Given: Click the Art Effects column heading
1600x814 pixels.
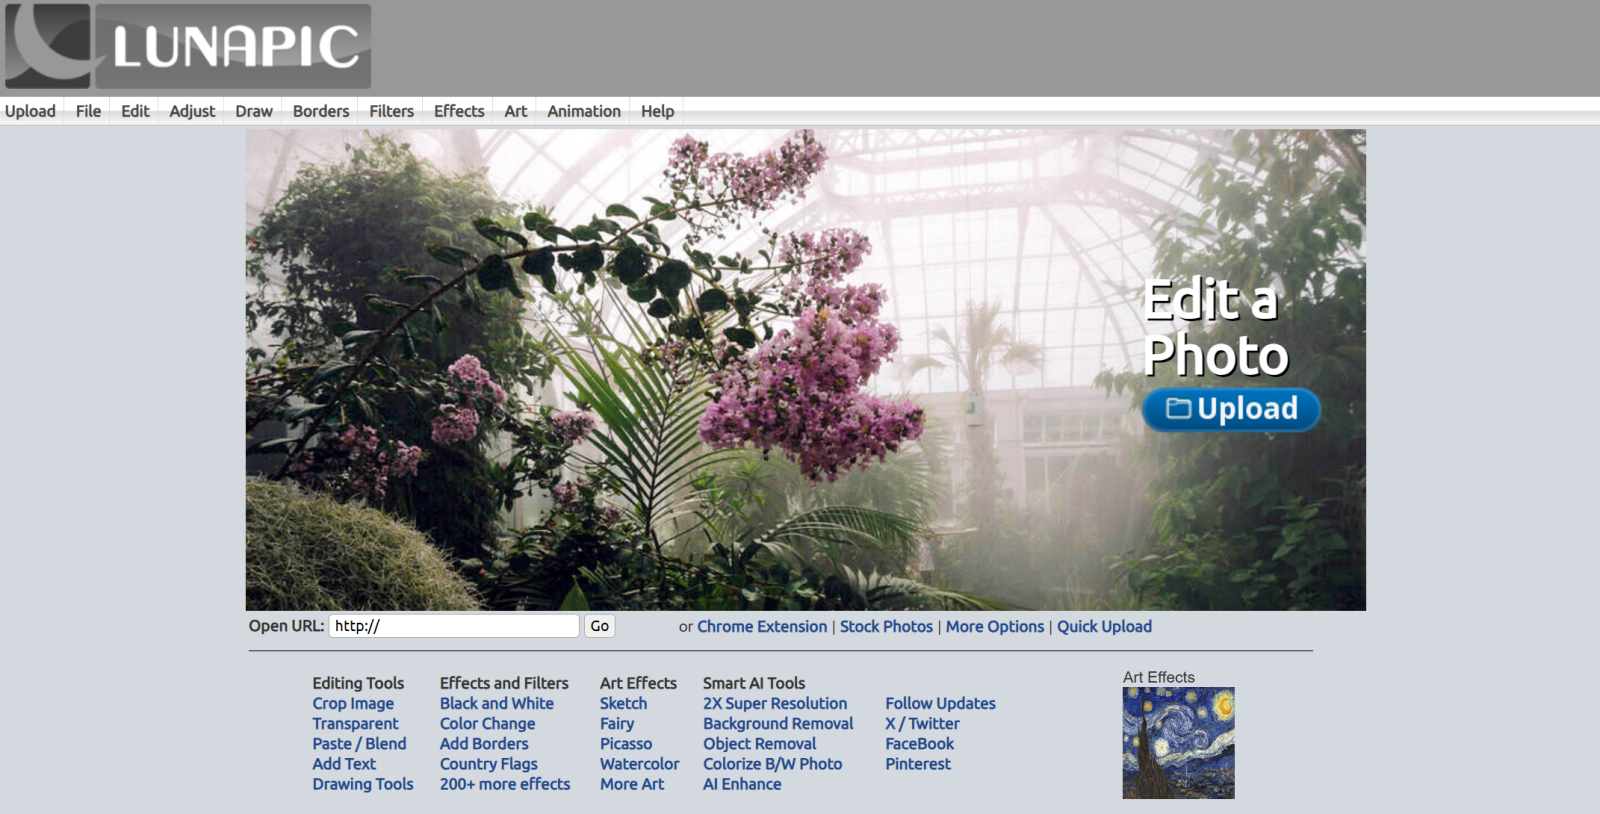Looking at the screenshot, I should coord(638,683).
